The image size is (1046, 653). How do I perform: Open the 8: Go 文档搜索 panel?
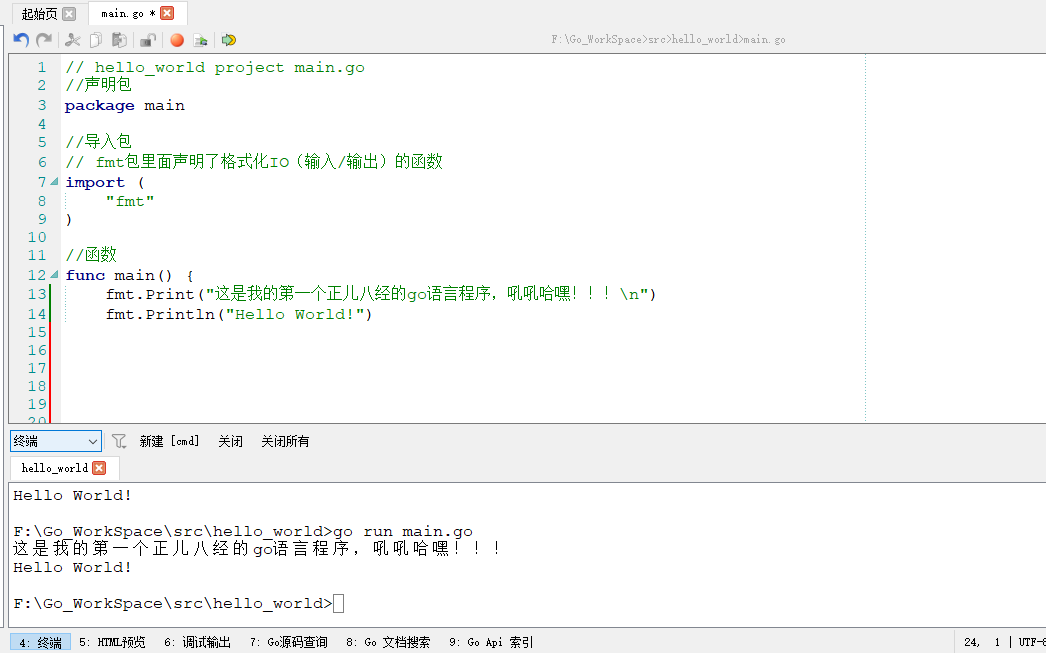click(x=388, y=642)
